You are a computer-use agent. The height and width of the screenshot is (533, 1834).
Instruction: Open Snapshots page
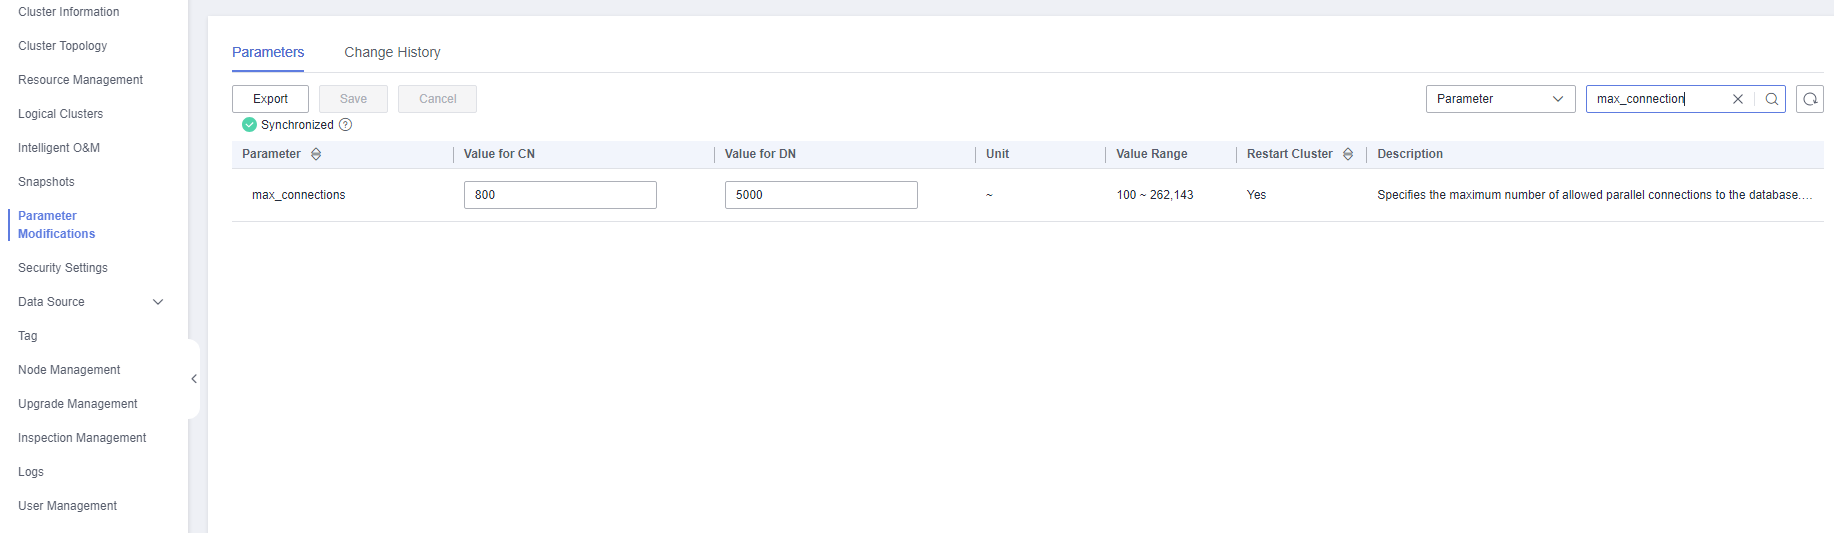pos(46,182)
